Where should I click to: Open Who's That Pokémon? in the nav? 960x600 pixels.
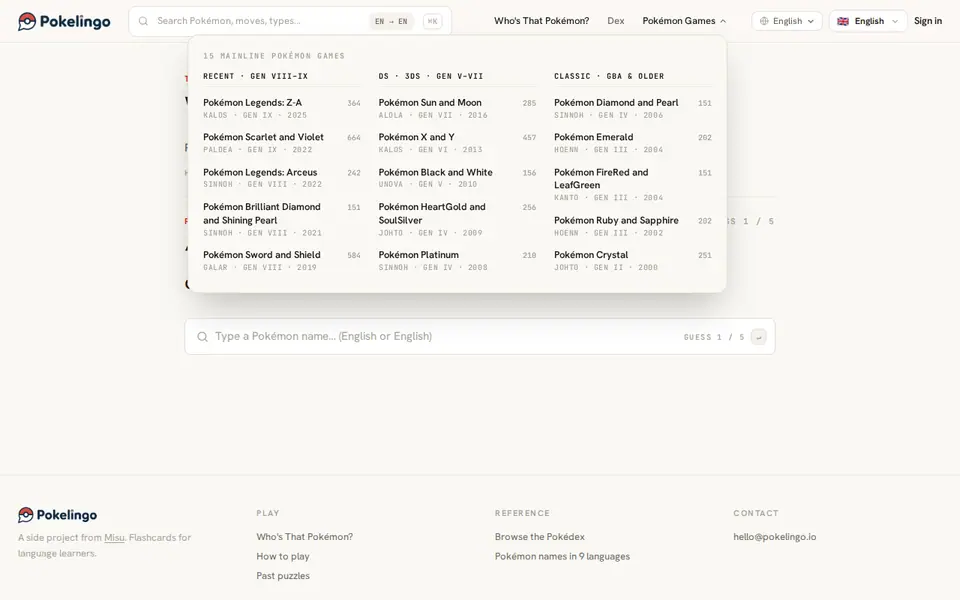[x=541, y=21]
